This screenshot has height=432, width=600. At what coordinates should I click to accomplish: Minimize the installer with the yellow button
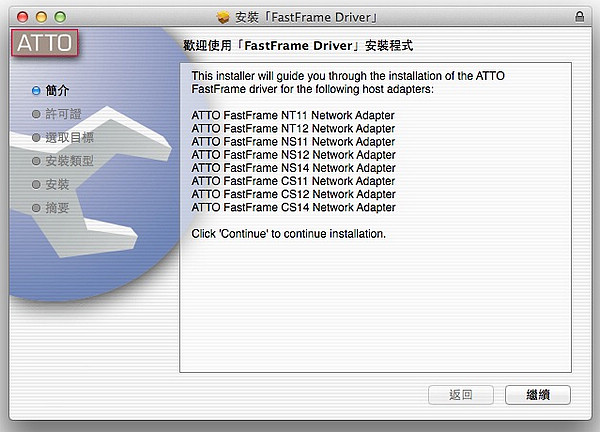click(x=41, y=17)
